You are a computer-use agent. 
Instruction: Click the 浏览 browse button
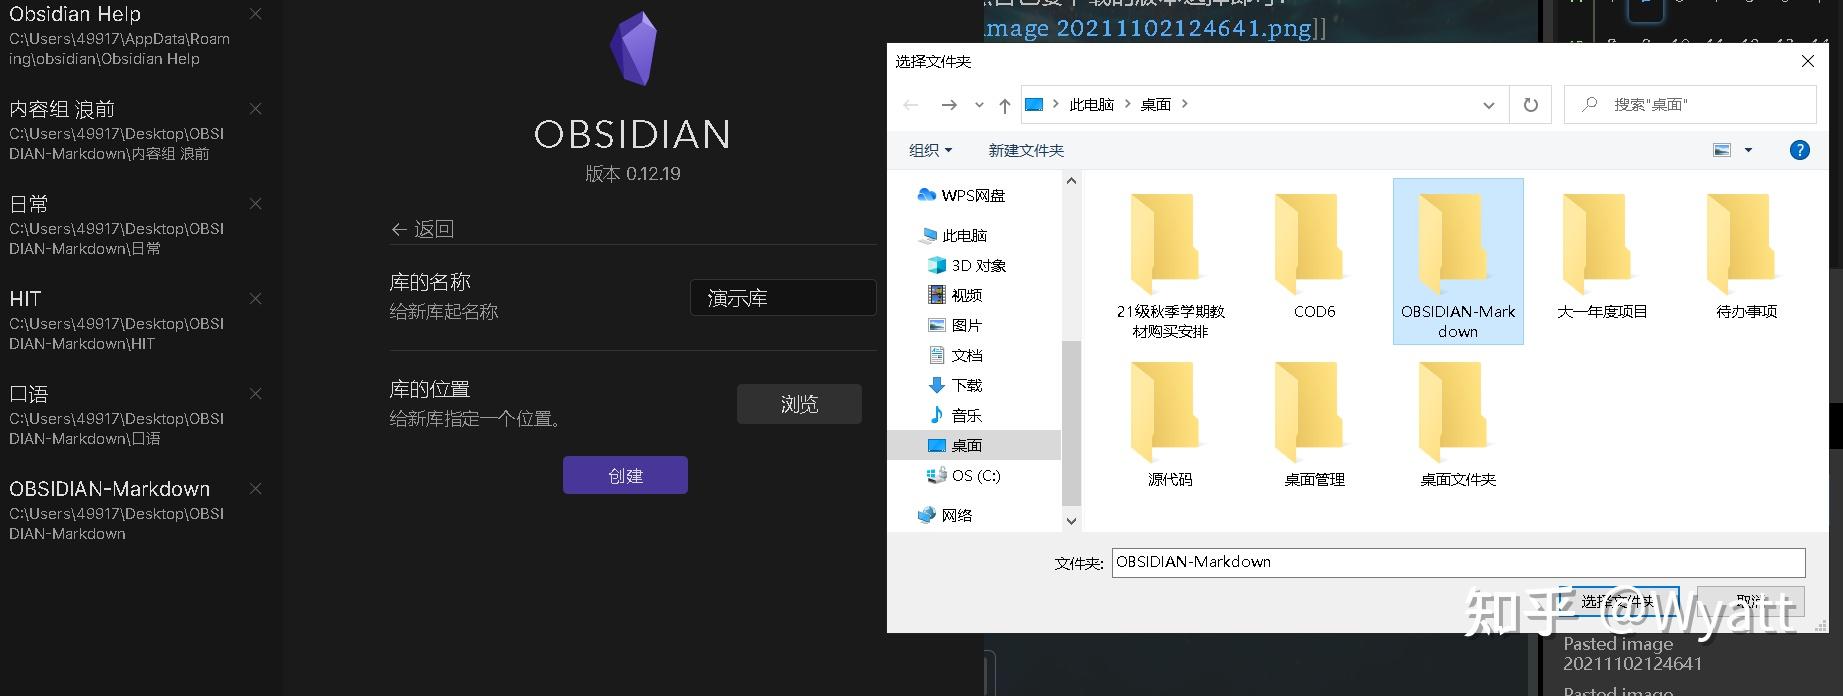pos(799,404)
